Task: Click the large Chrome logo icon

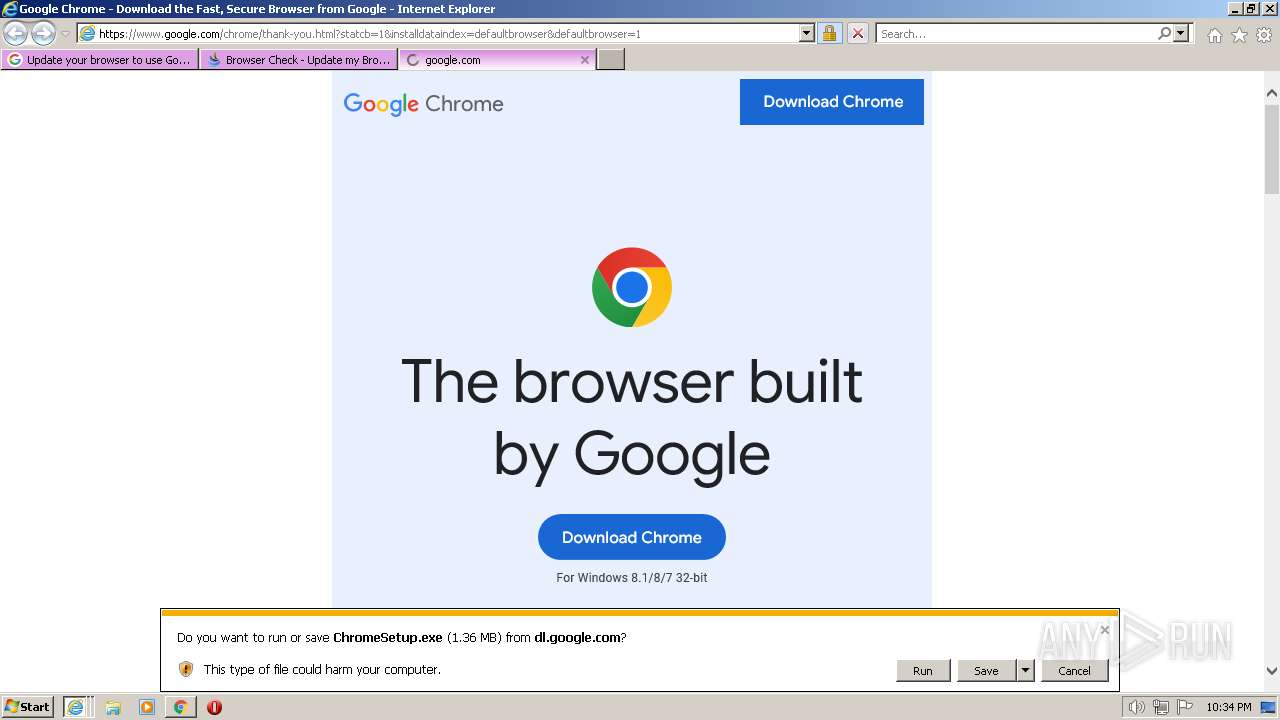Action: (632, 287)
